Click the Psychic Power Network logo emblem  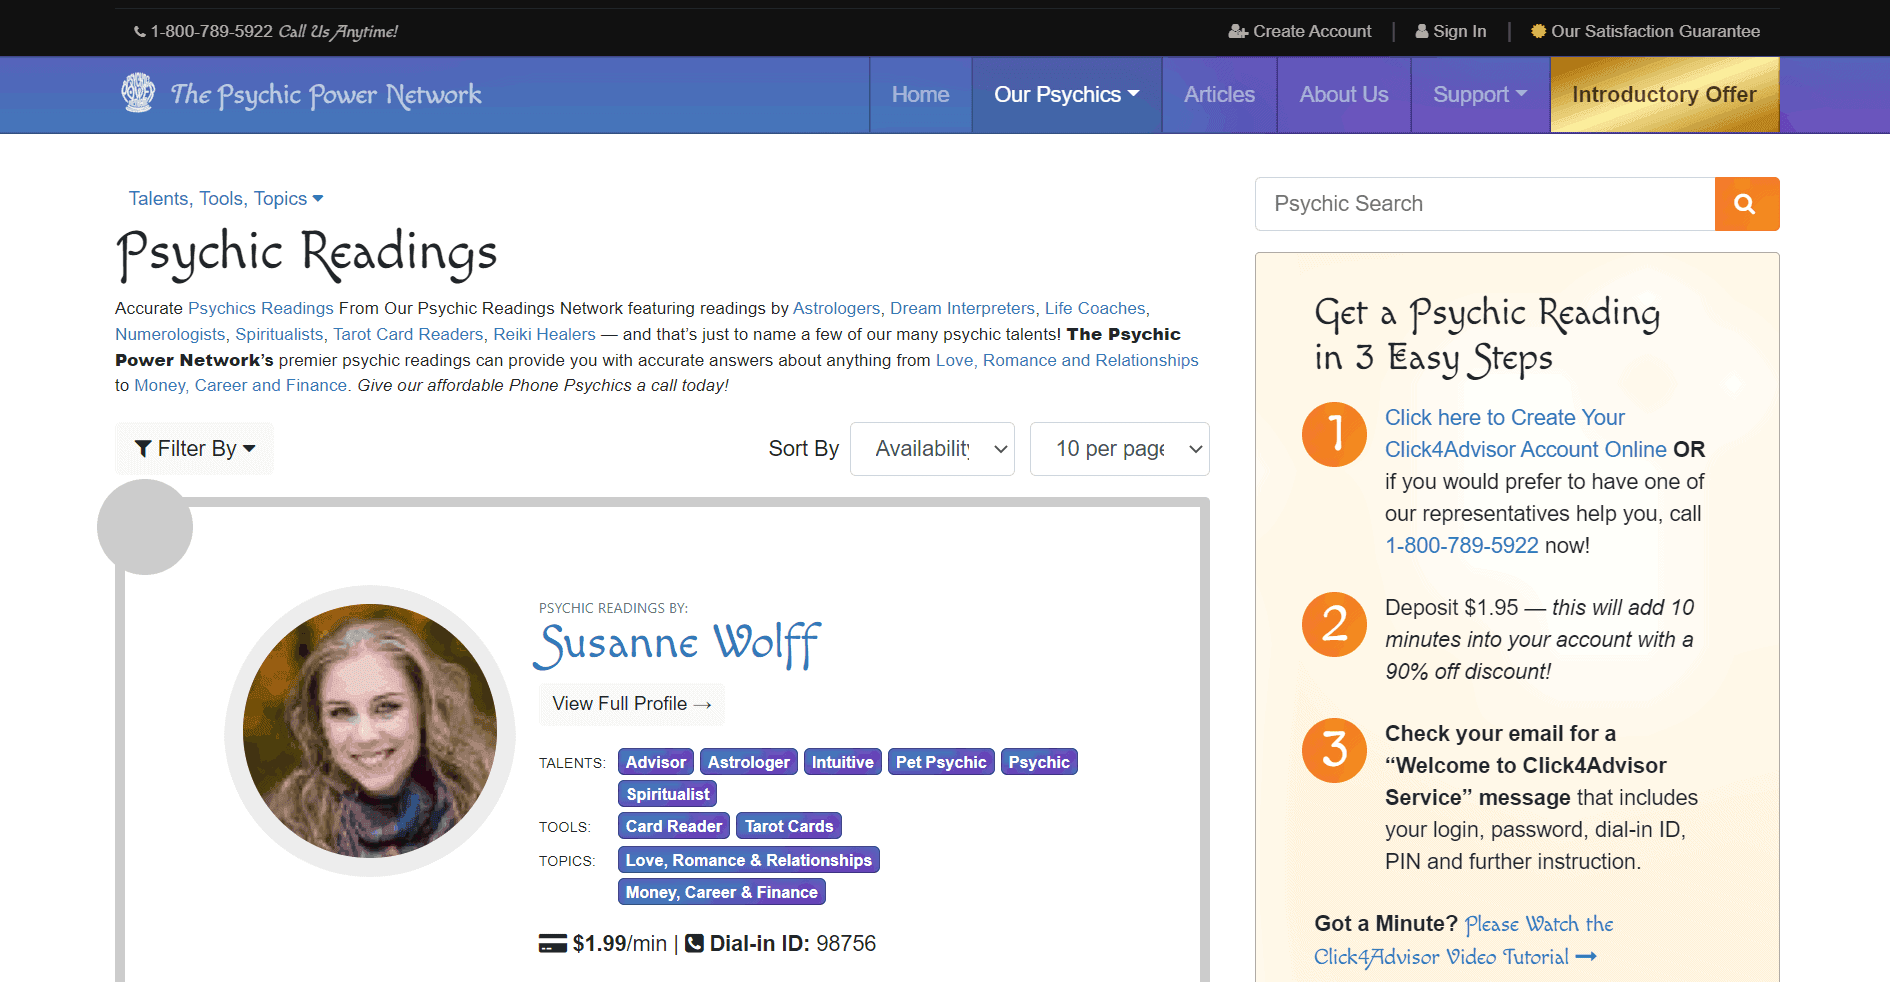[138, 93]
